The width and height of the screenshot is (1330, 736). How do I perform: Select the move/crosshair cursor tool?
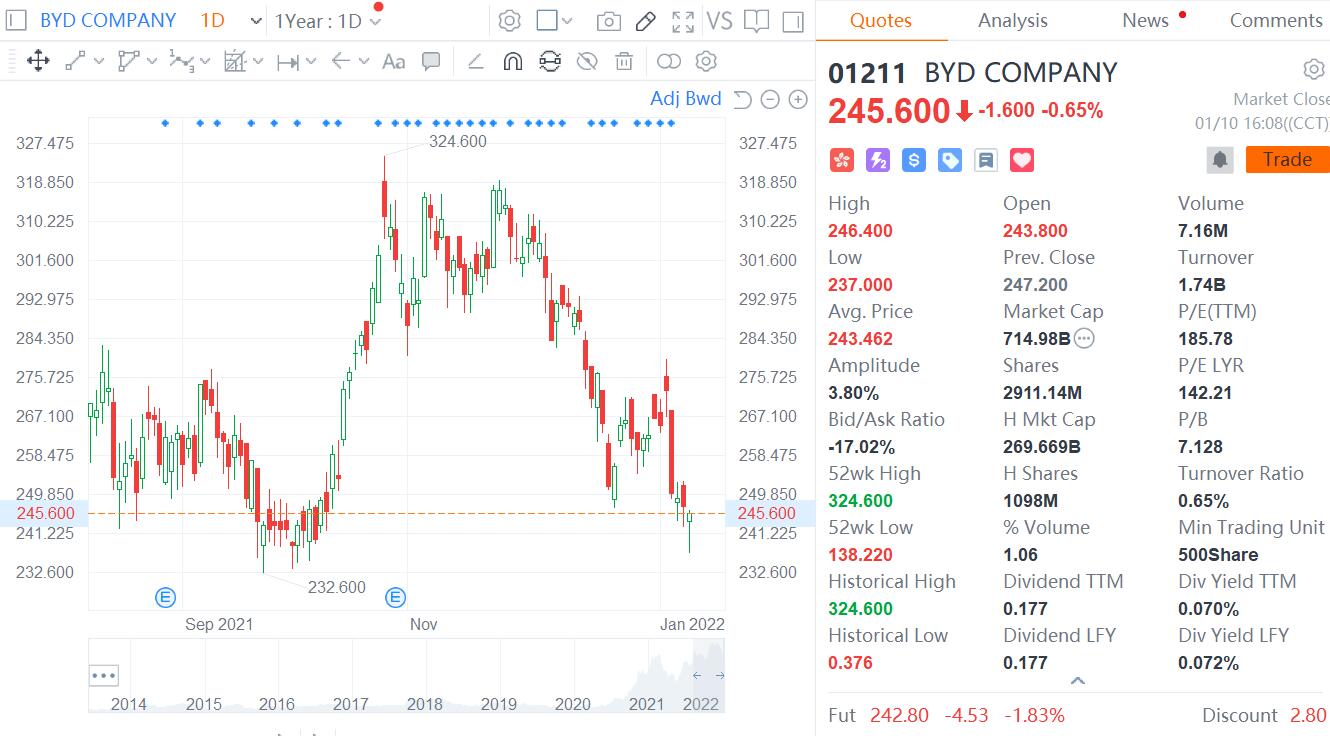point(38,62)
